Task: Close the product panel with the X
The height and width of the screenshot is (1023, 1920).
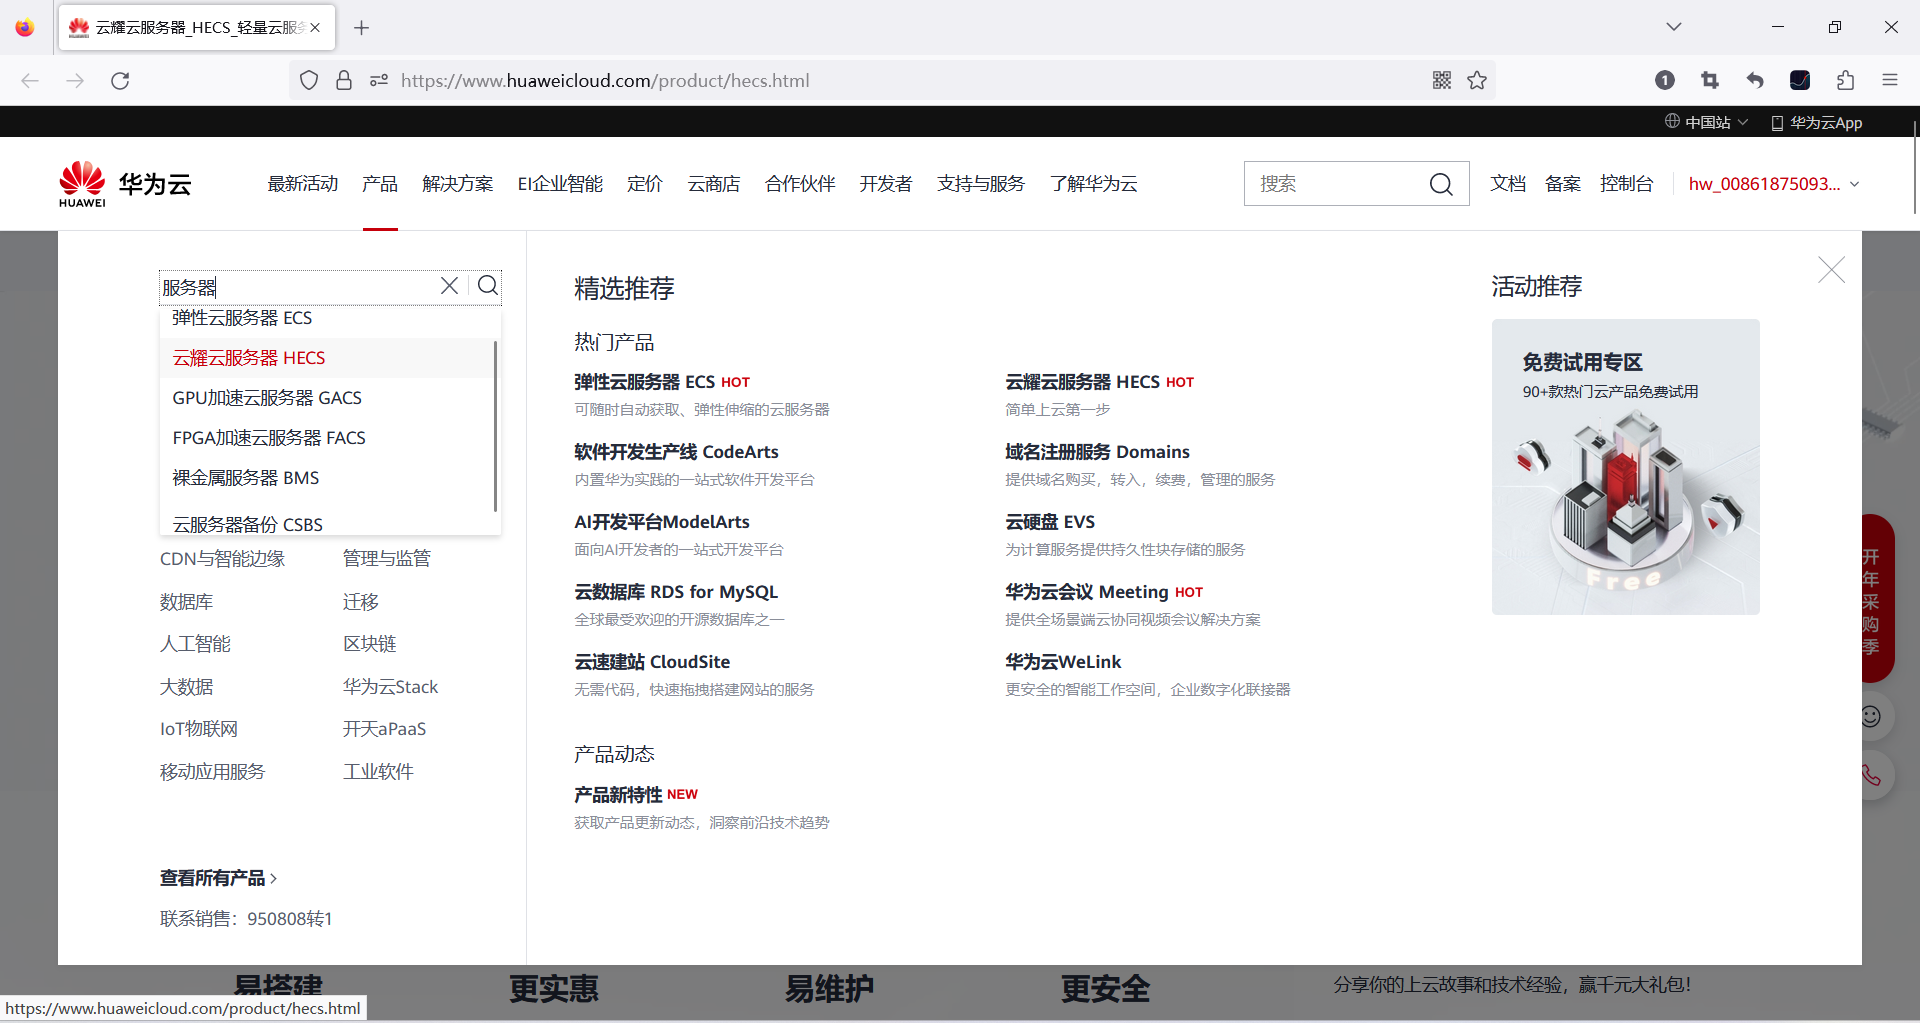Action: point(1831,270)
